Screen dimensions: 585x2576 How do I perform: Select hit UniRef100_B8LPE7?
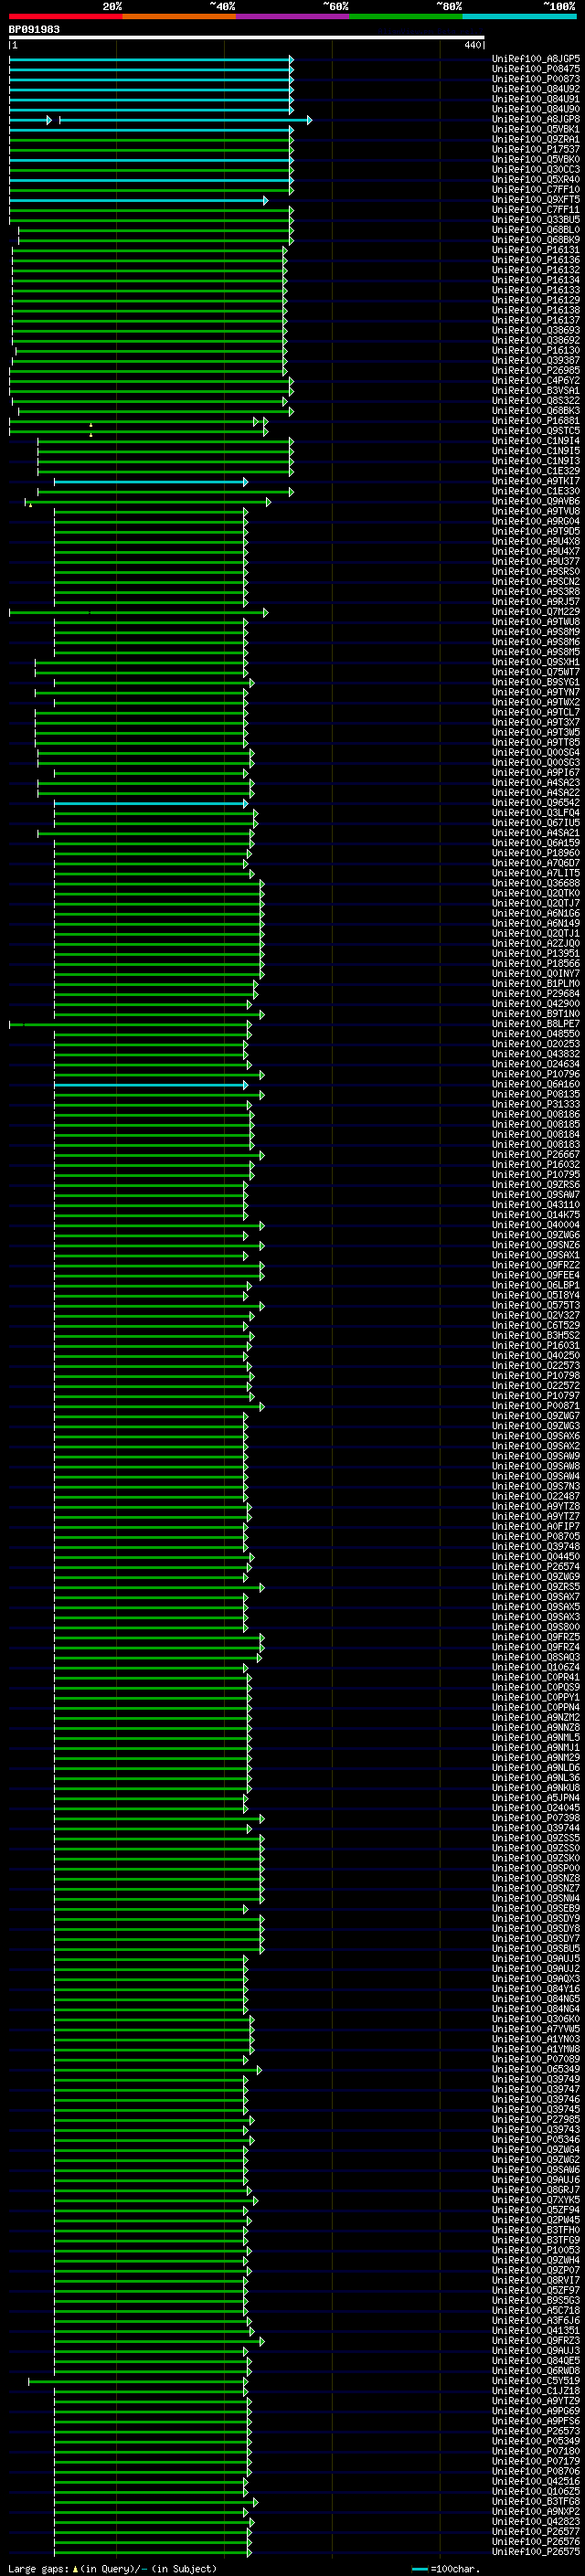(536, 1024)
